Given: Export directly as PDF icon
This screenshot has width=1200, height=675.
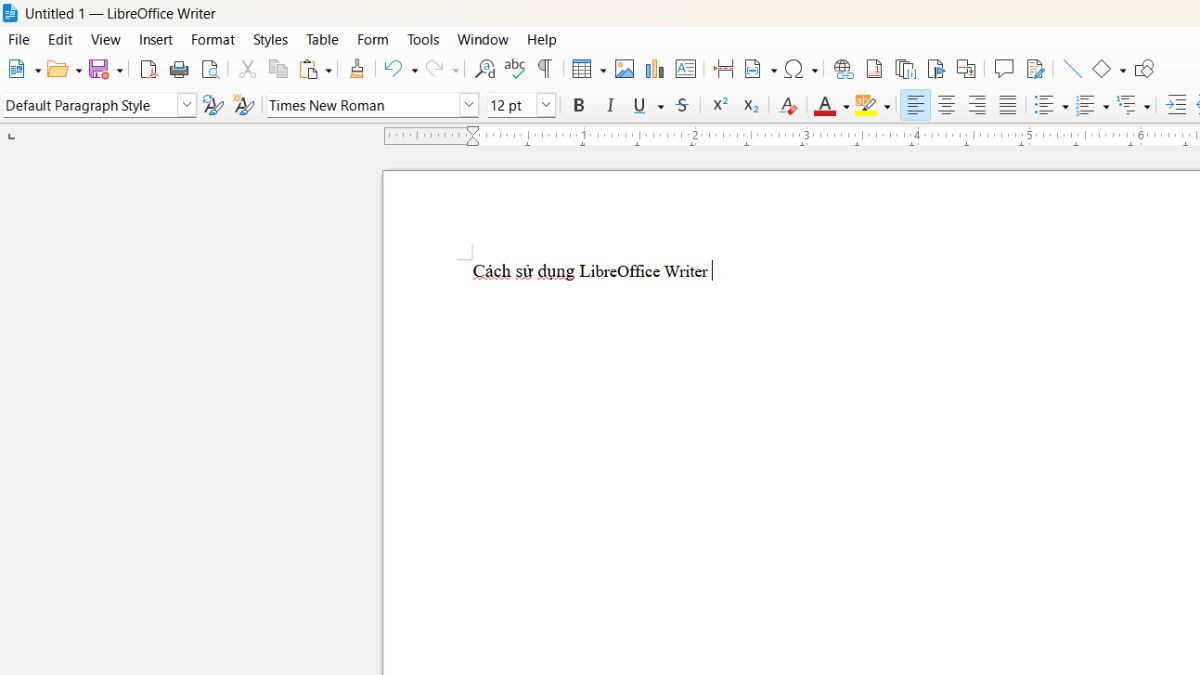Looking at the screenshot, I should [x=149, y=69].
